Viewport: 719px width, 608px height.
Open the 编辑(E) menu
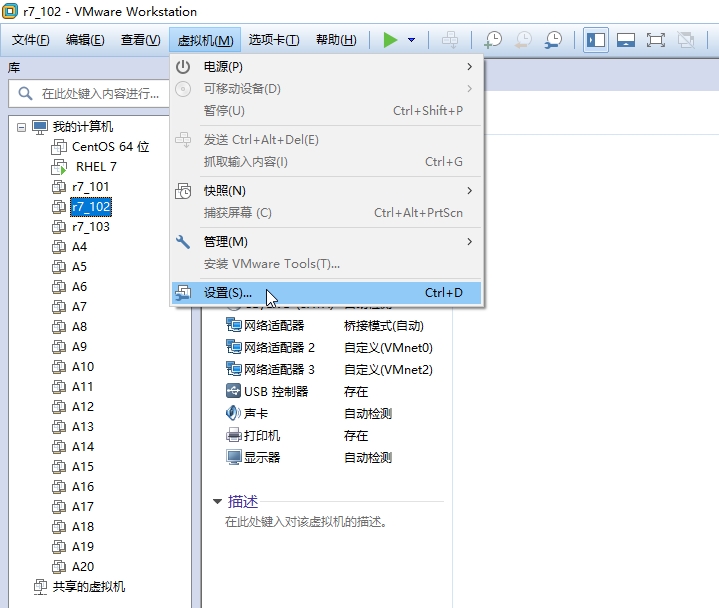tap(85, 40)
